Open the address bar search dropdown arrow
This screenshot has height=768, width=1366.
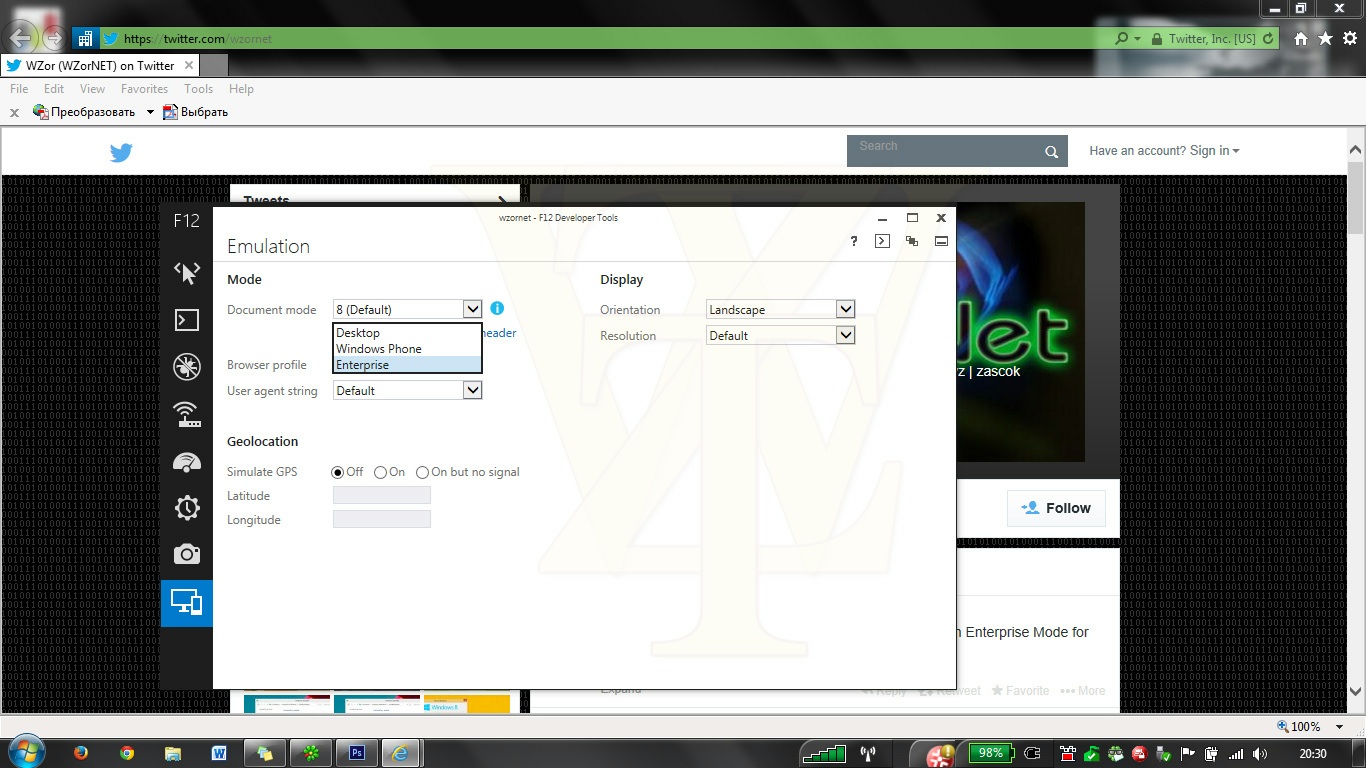(x=1137, y=39)
